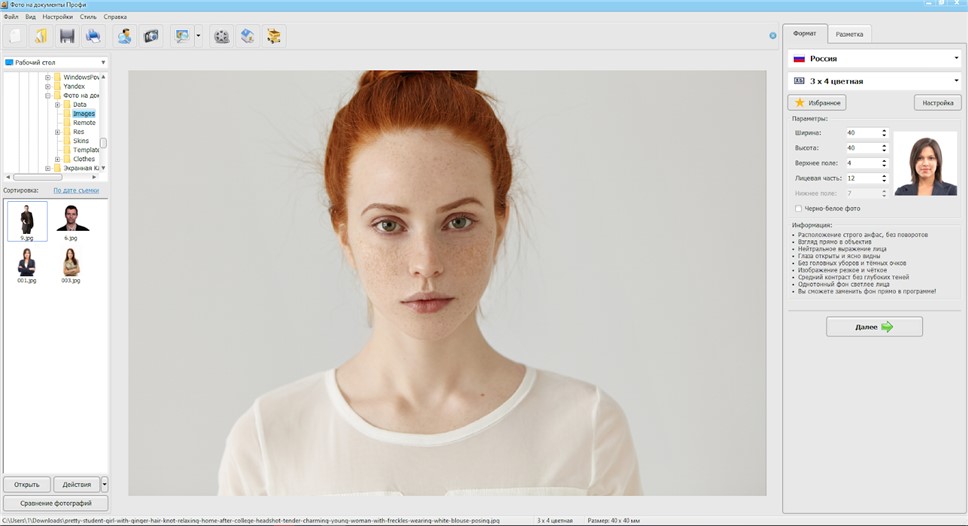Click the Верхнее поле stepper arrows
This screenshot has width=968, height=526.
click(x=884, y=163)
